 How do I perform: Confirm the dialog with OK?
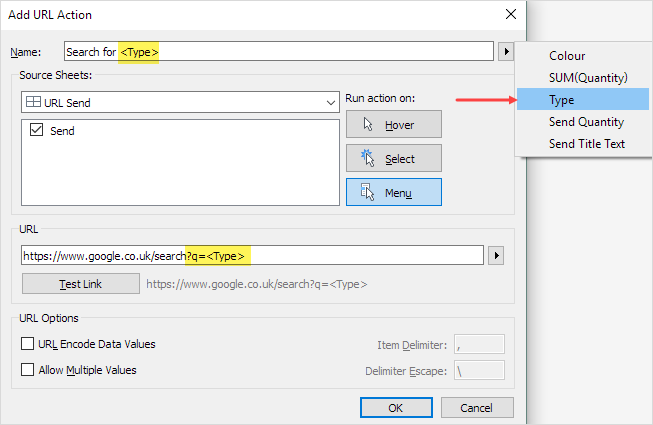tap(396, 408)
